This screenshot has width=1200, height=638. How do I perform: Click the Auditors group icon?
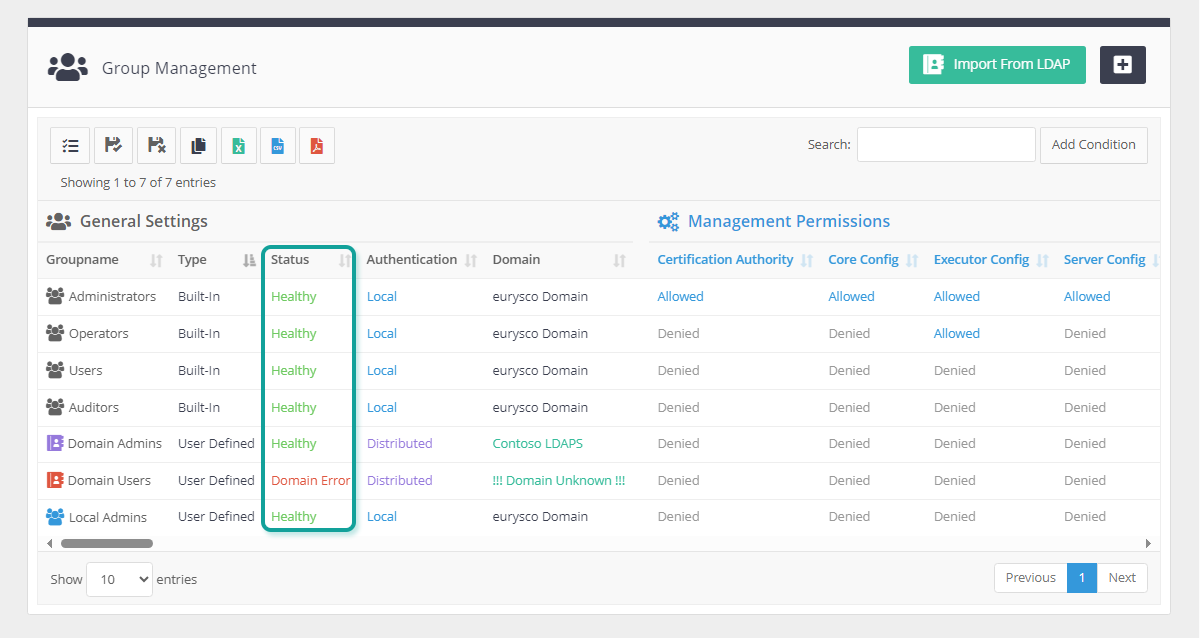(55, 407)
